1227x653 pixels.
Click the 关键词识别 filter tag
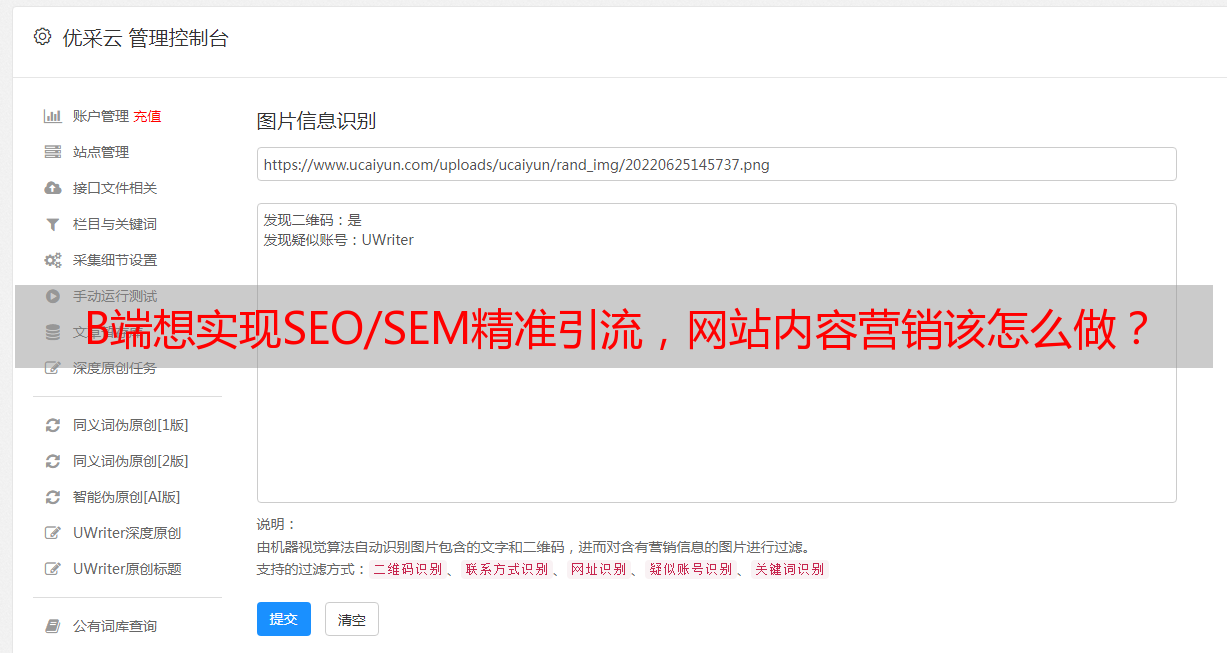(790, 569)
